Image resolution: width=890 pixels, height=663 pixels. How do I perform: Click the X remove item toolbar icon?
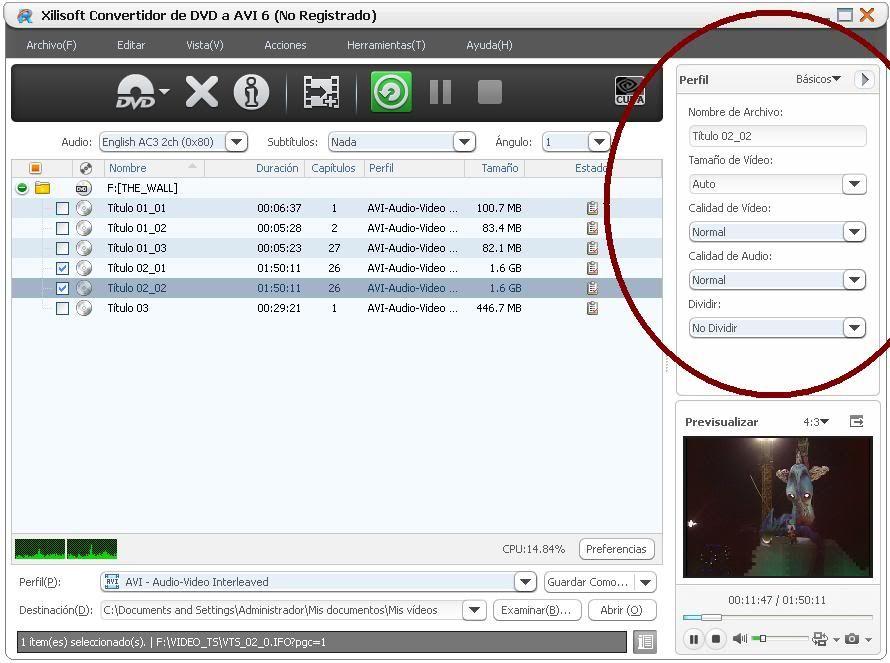click(201, 92)
